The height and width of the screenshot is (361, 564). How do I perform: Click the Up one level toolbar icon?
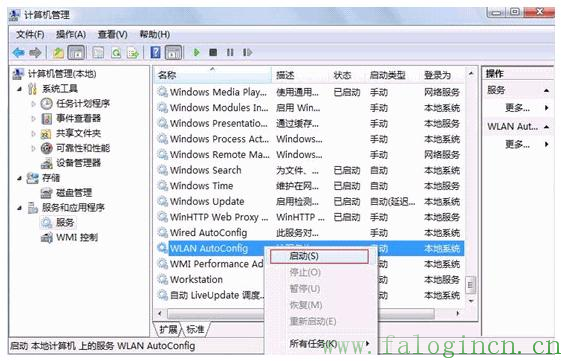pyautogui.click(x=58, y=53)
